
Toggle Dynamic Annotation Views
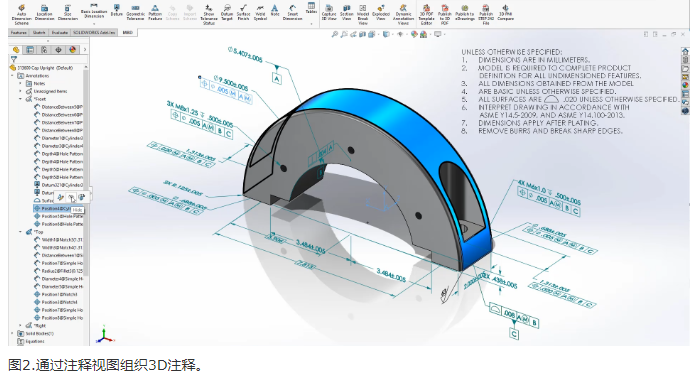click(403, 14)
